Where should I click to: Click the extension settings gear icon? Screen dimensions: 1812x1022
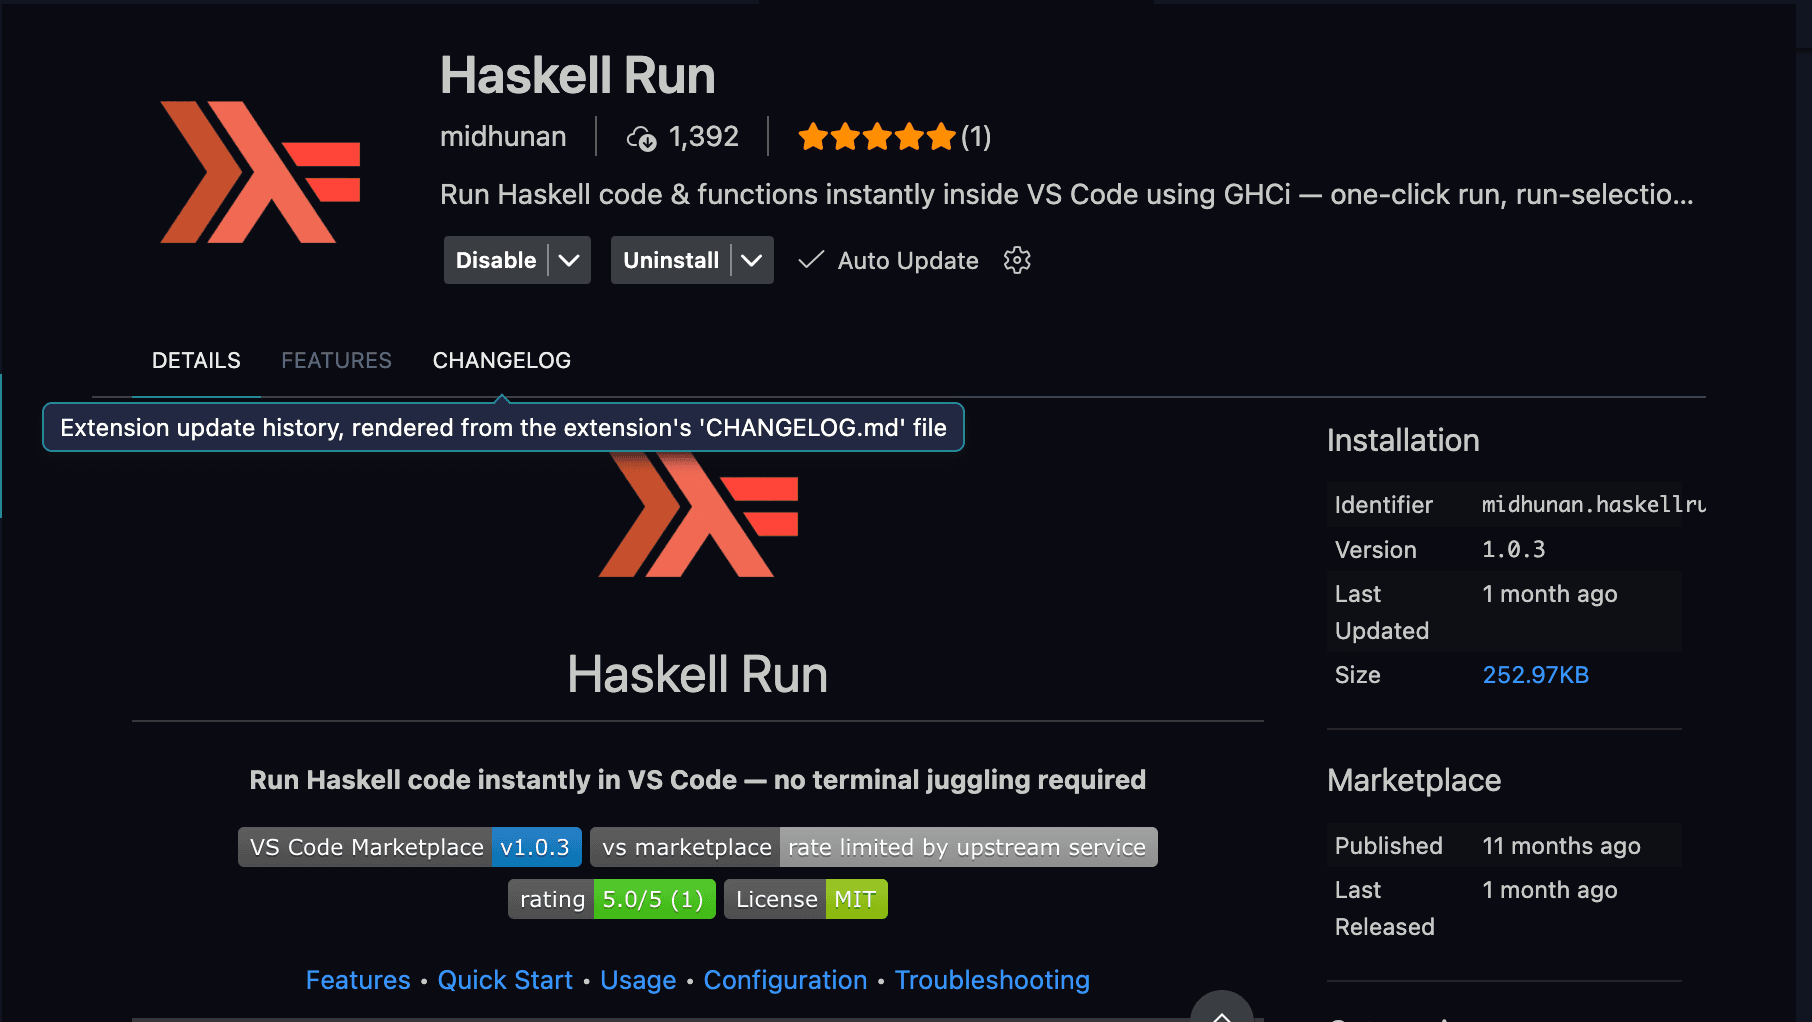click(x=1017, y=260)
